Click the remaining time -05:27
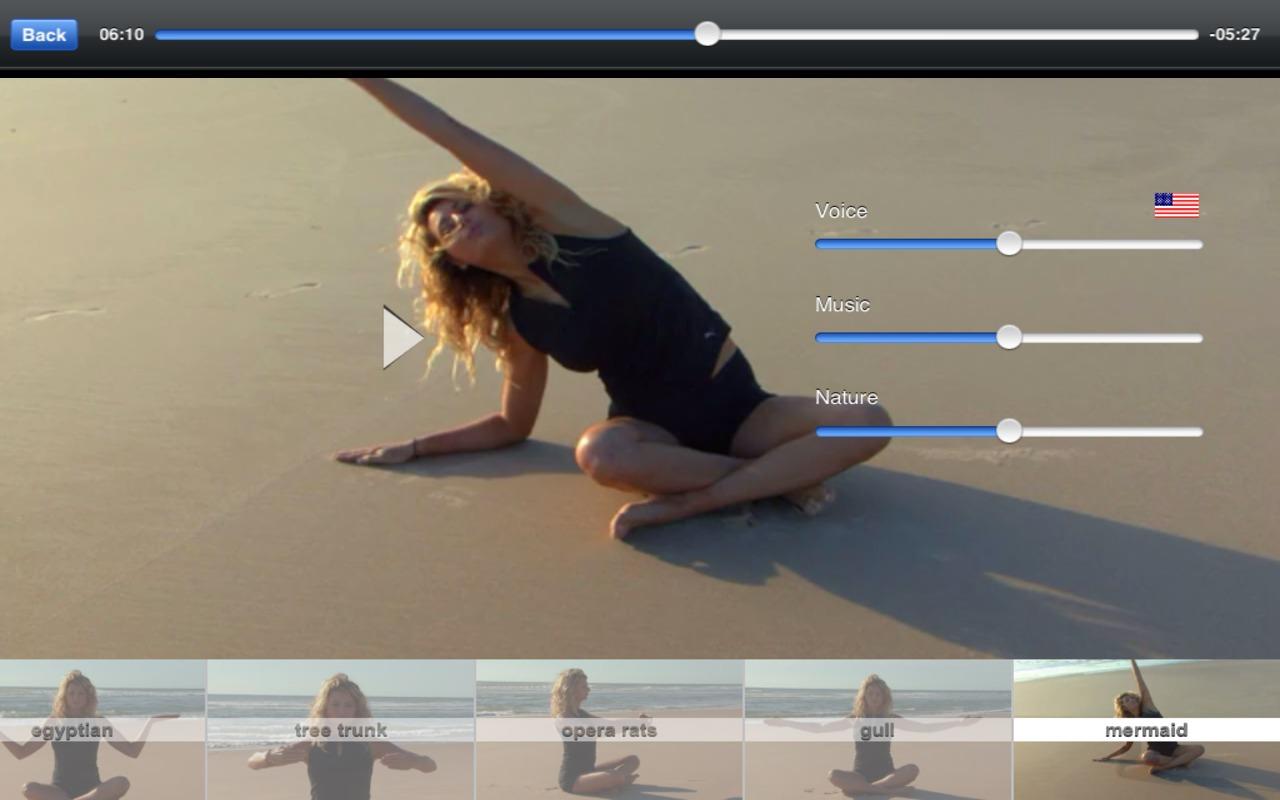Screen dimensions: 1280x800 coord(1234,34)
